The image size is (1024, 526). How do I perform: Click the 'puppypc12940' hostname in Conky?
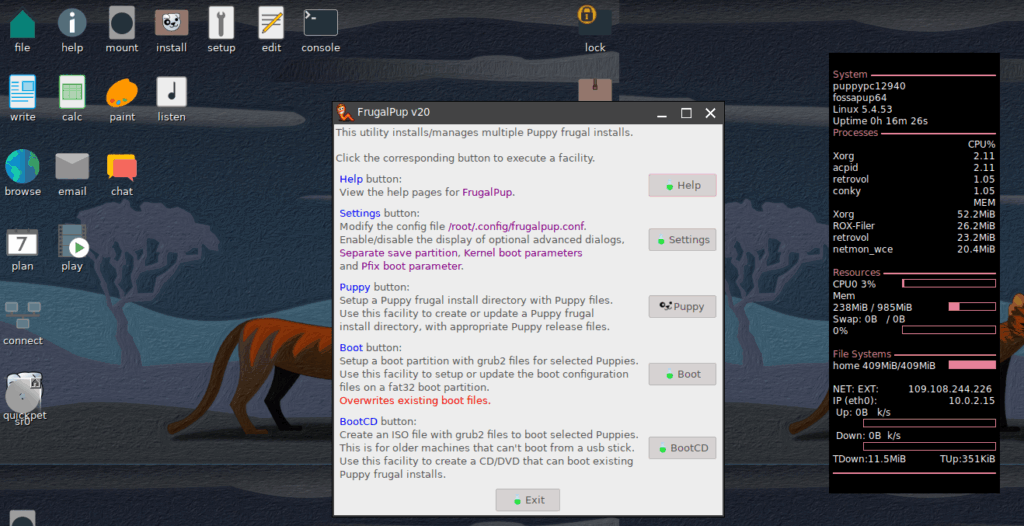coord(869,86)
